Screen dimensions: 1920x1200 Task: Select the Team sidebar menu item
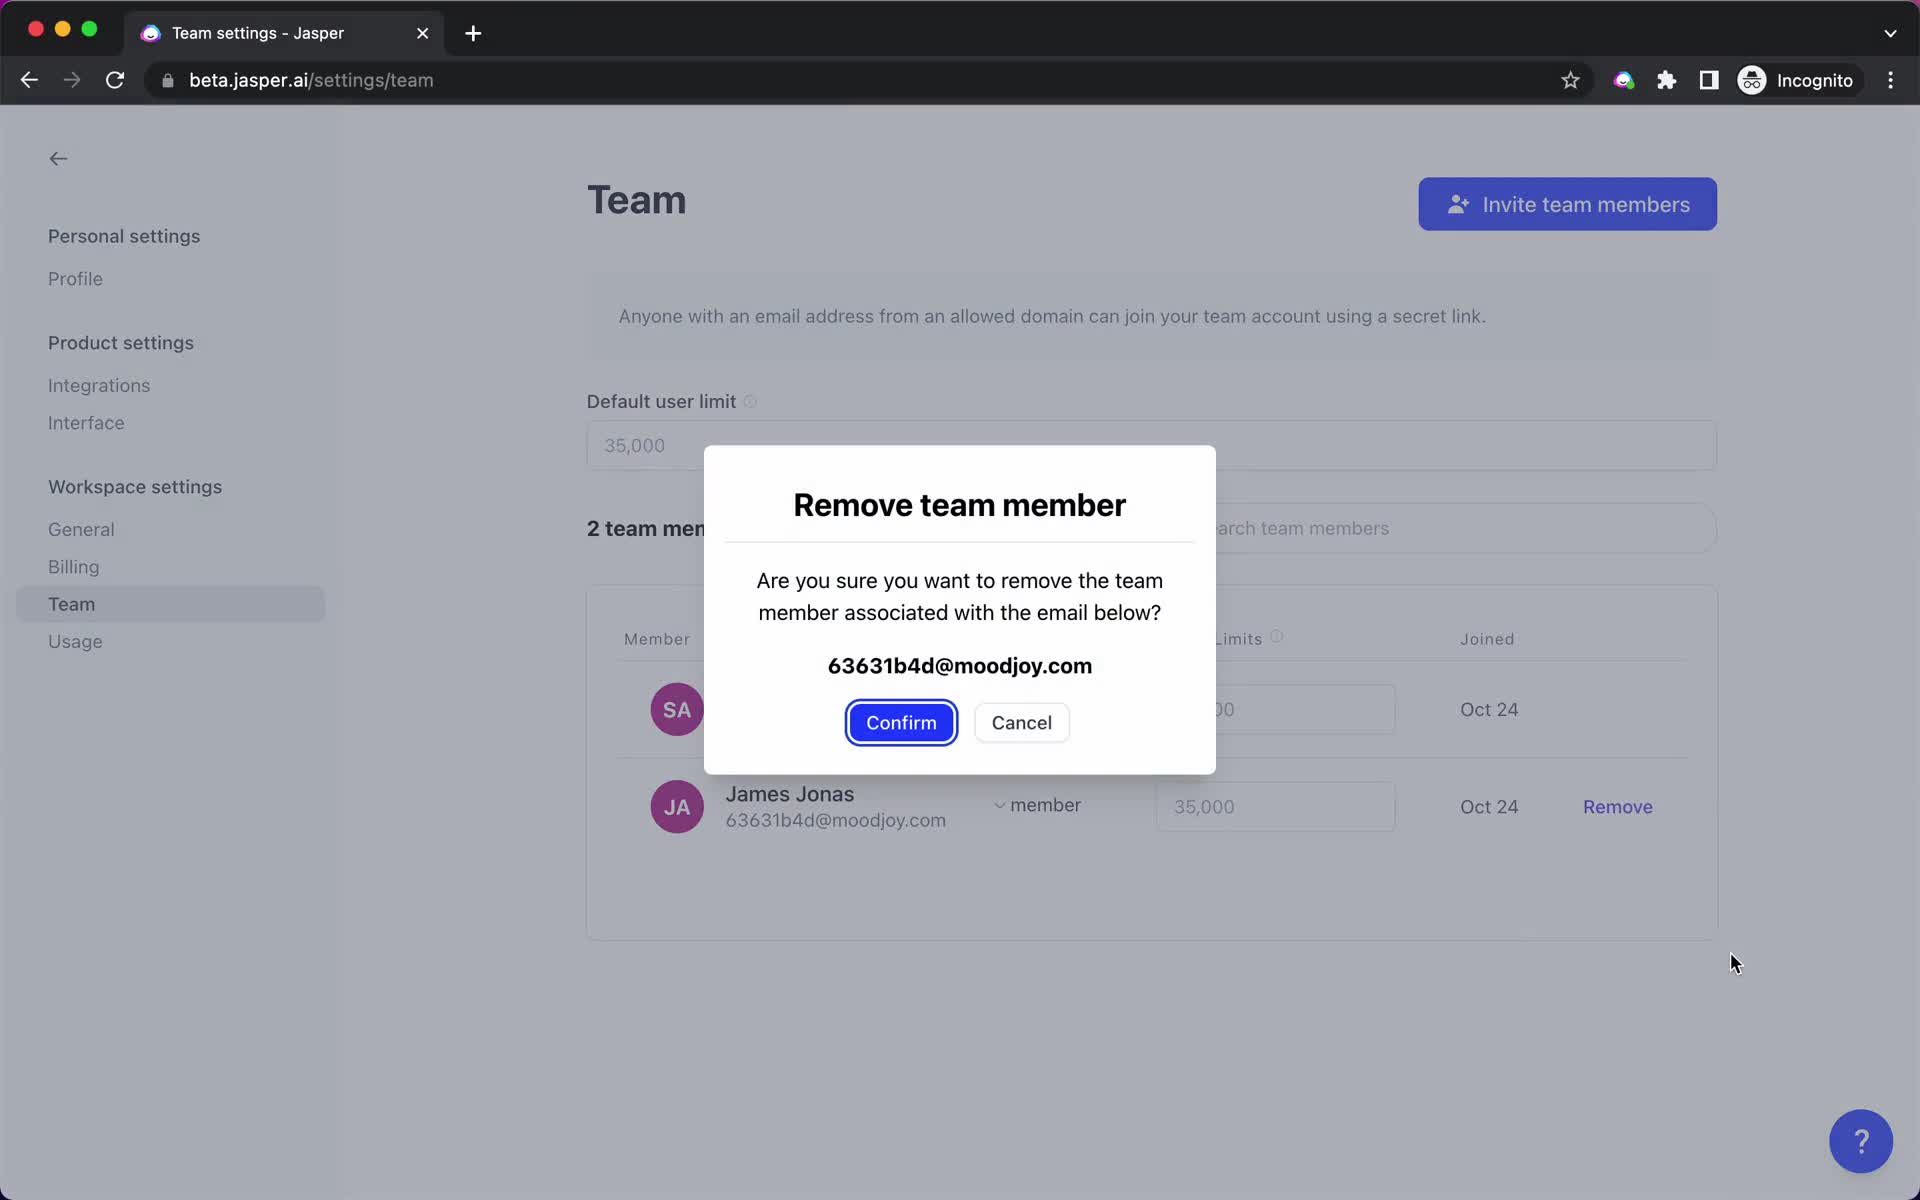[x=70, y=603]
